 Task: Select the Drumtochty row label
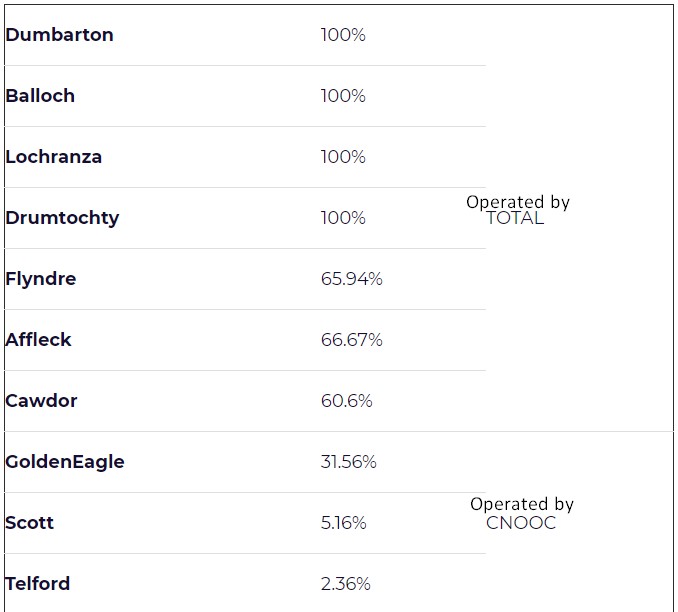62,218
